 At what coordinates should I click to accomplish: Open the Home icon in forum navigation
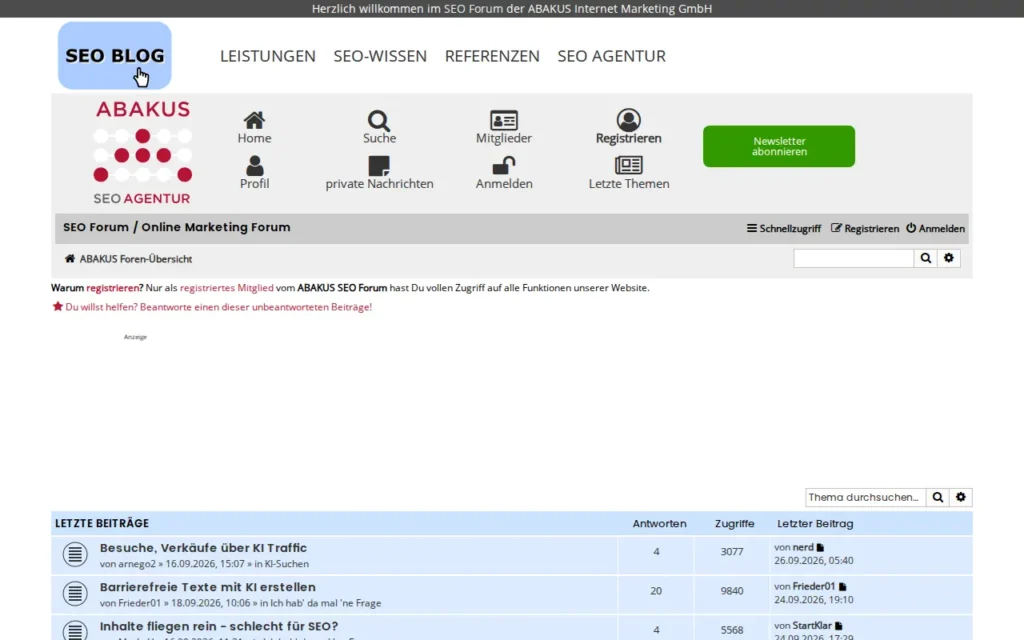click(x=254, y=120)
